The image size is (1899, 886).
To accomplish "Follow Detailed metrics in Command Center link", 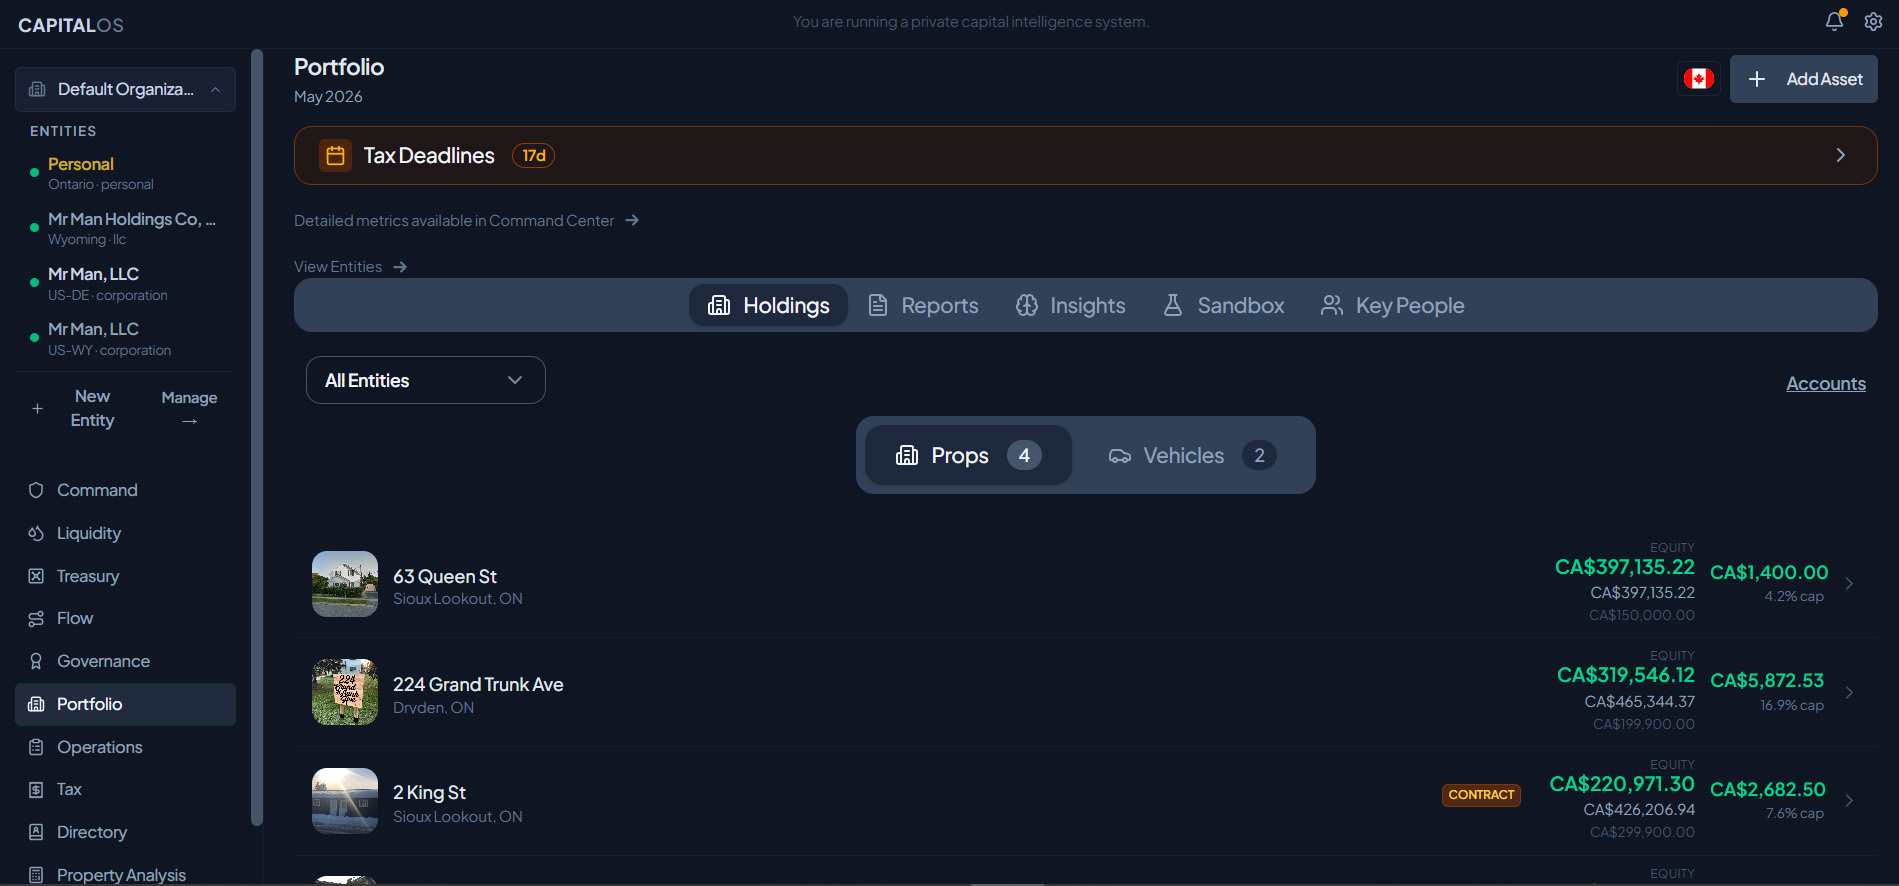I will pyautogui.click(x=466, y=220).
